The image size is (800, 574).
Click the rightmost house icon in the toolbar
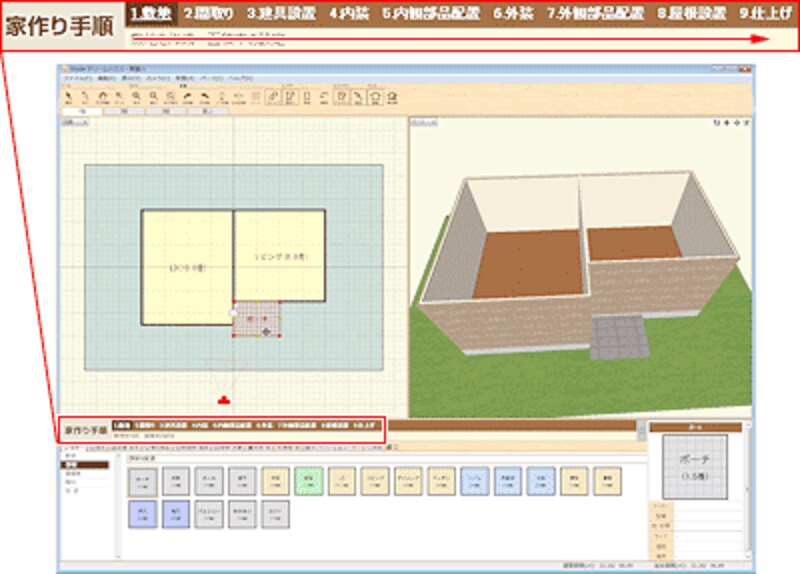pyautogui.click(x=393, y=95)
